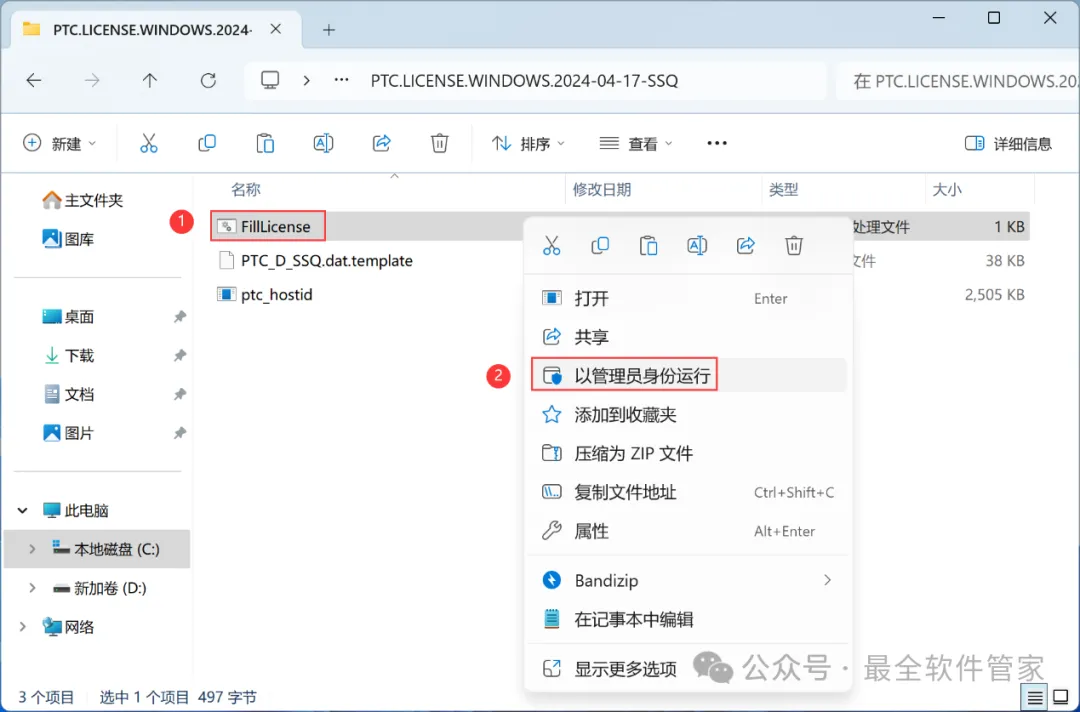Sort by the 名称 column header
This screenshot has height=712, width=1080.
click(x=245, y=189)
